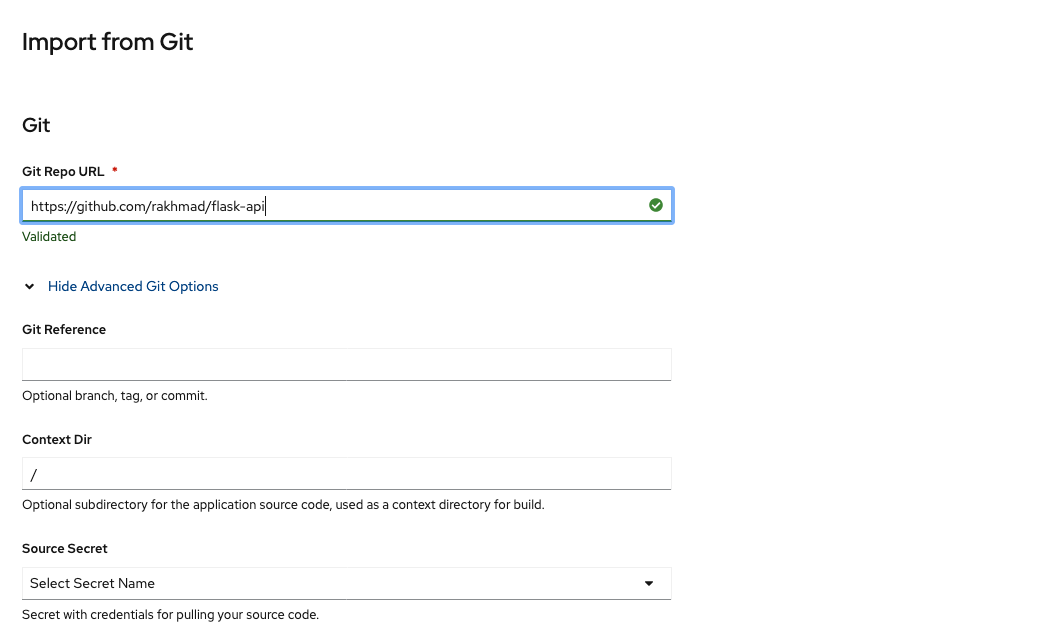Click the Git section heading
The image size is (1044, 632).
tap(35, 125)
